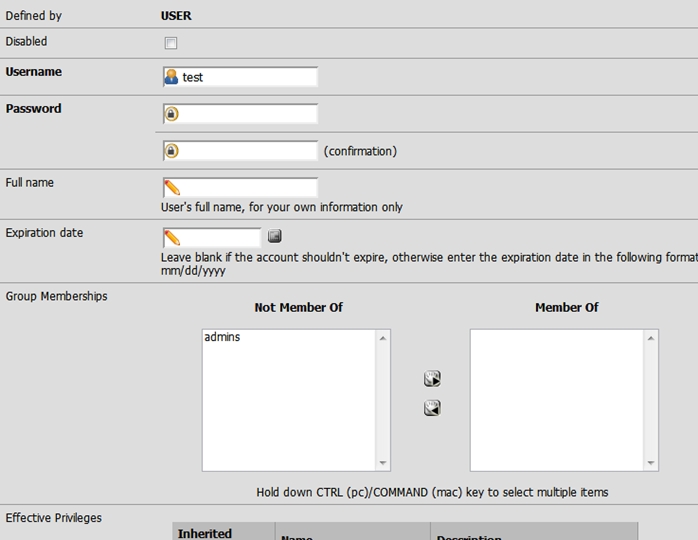698x540 pixels.
Task: Click the (confirmation) label
Action: (x=360, y=151)
